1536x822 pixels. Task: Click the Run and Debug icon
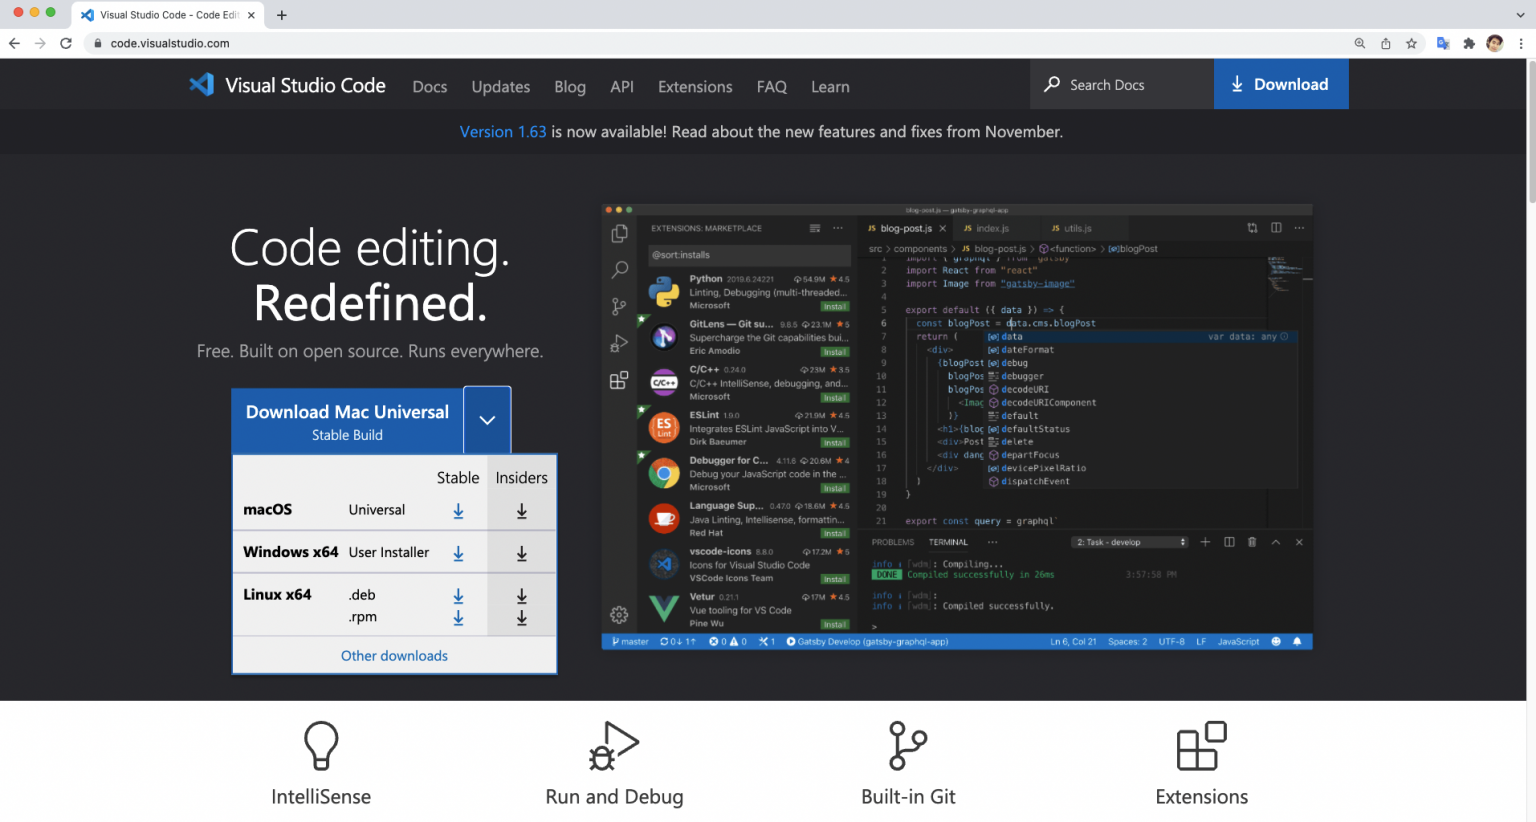pyautogui.click(x=613, y=746)
